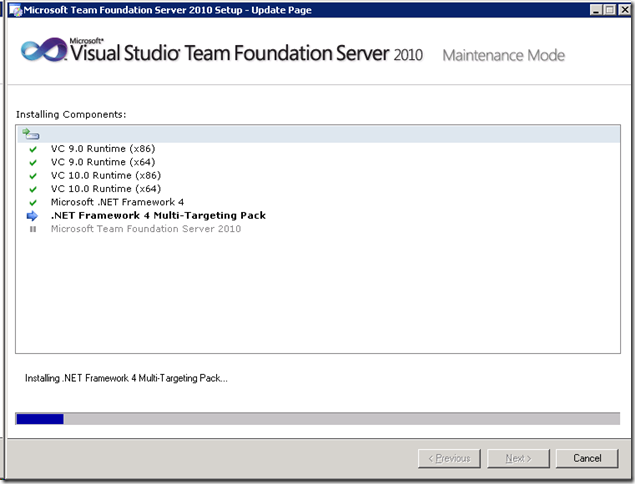Image resolution: width=635 pixels, height=484 pixels.
Task: Click the green checkmark beside VC 10.0 Runtime (x64)
Action: [x=33, y=188]
